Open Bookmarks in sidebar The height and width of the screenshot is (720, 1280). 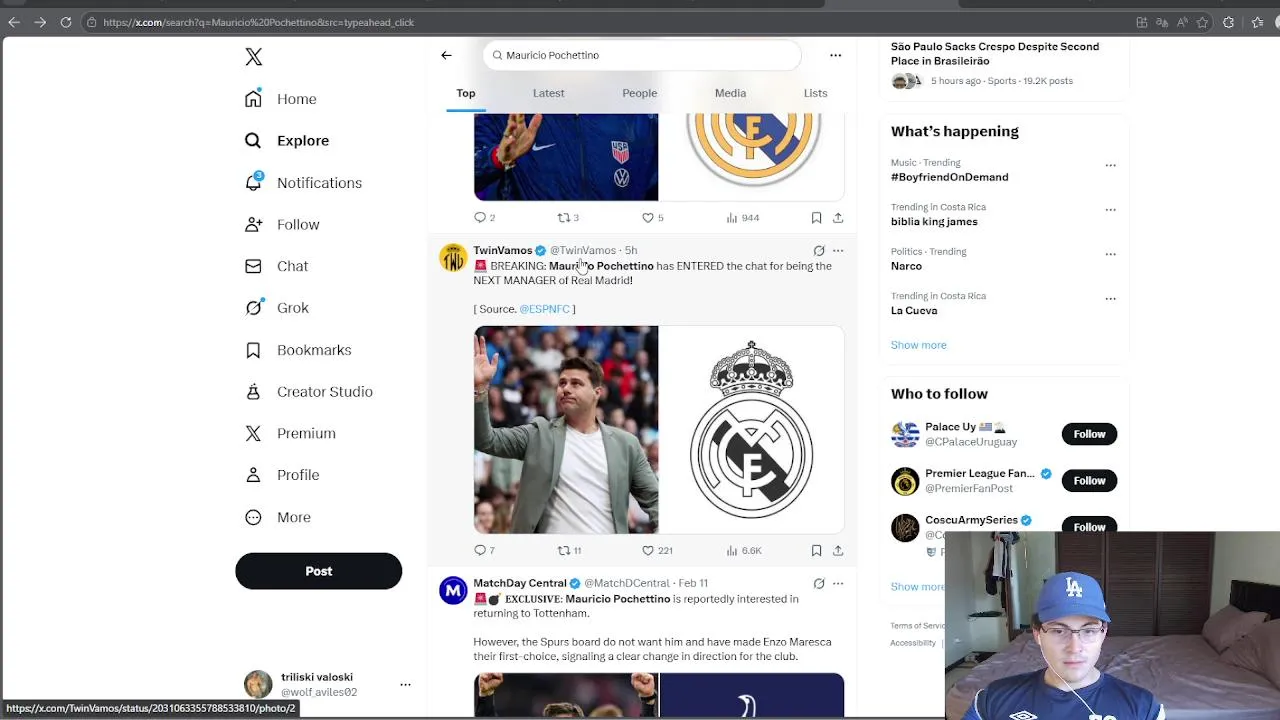pos(298,350)
